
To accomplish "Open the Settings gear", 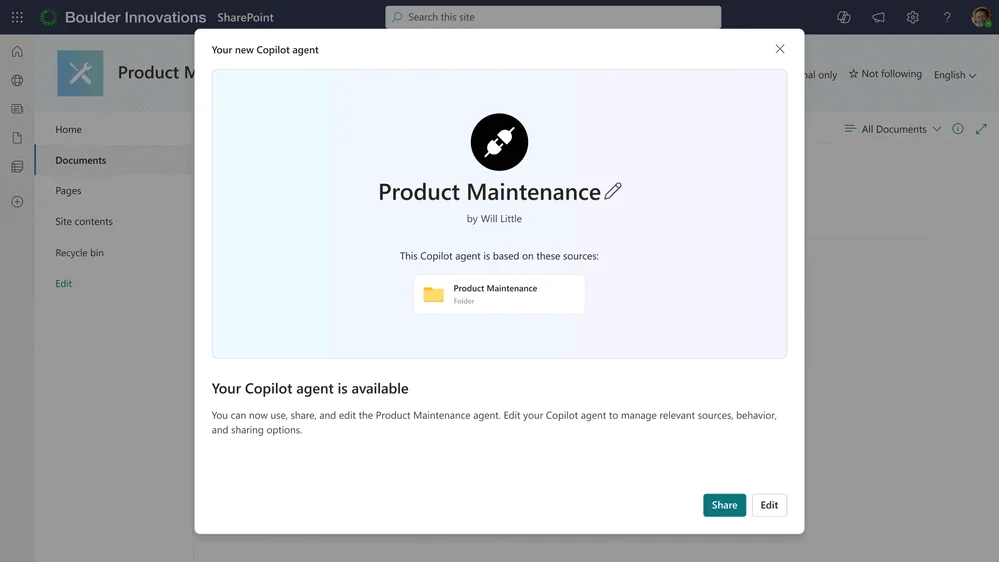I will click(912, 17).
